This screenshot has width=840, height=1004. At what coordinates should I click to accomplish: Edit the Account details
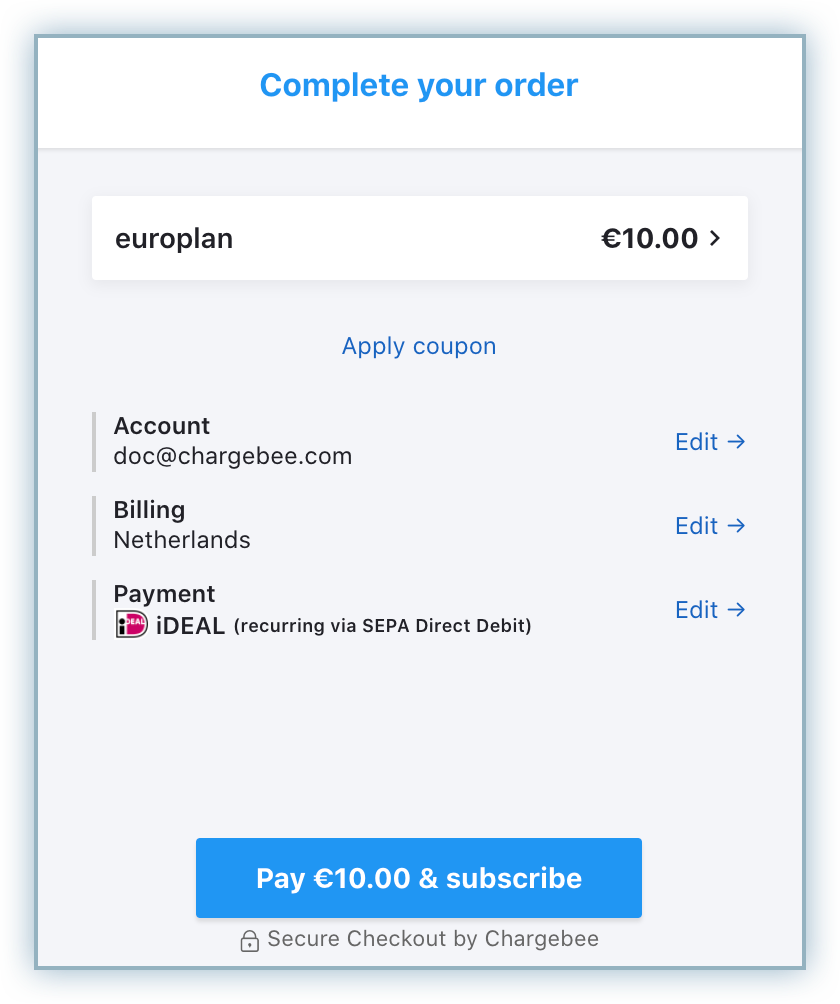tap(710, 441)
